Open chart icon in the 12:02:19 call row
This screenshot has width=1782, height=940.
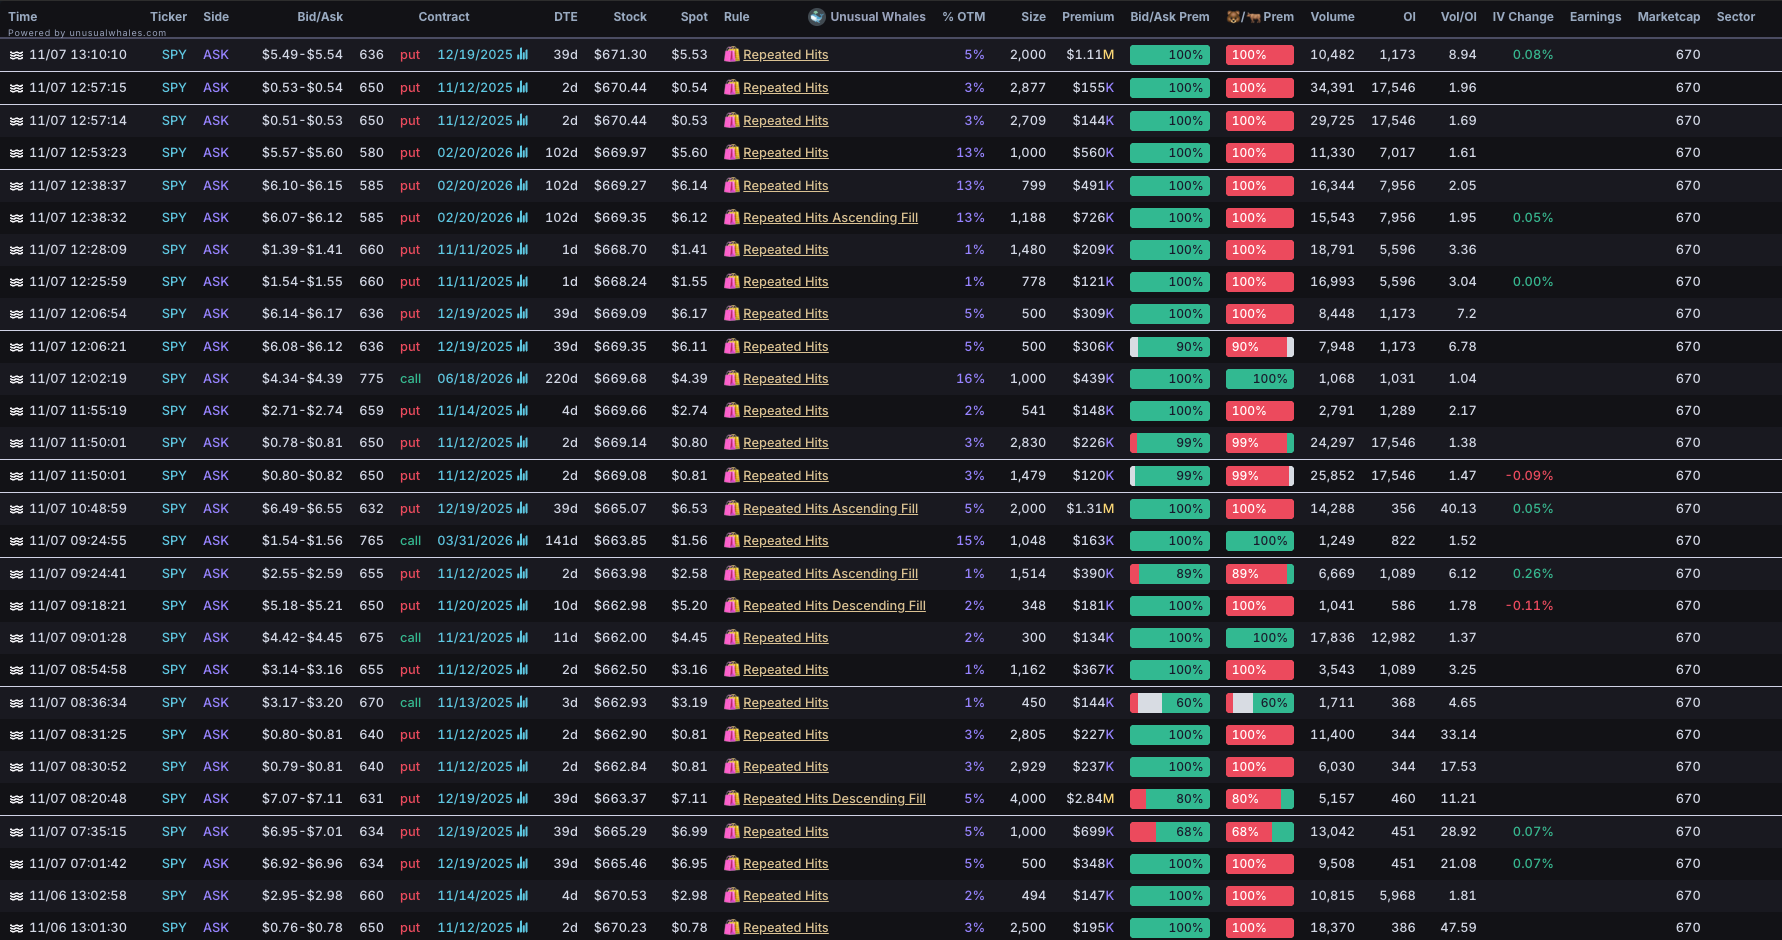pyautogui.click(x=522, y=379)
